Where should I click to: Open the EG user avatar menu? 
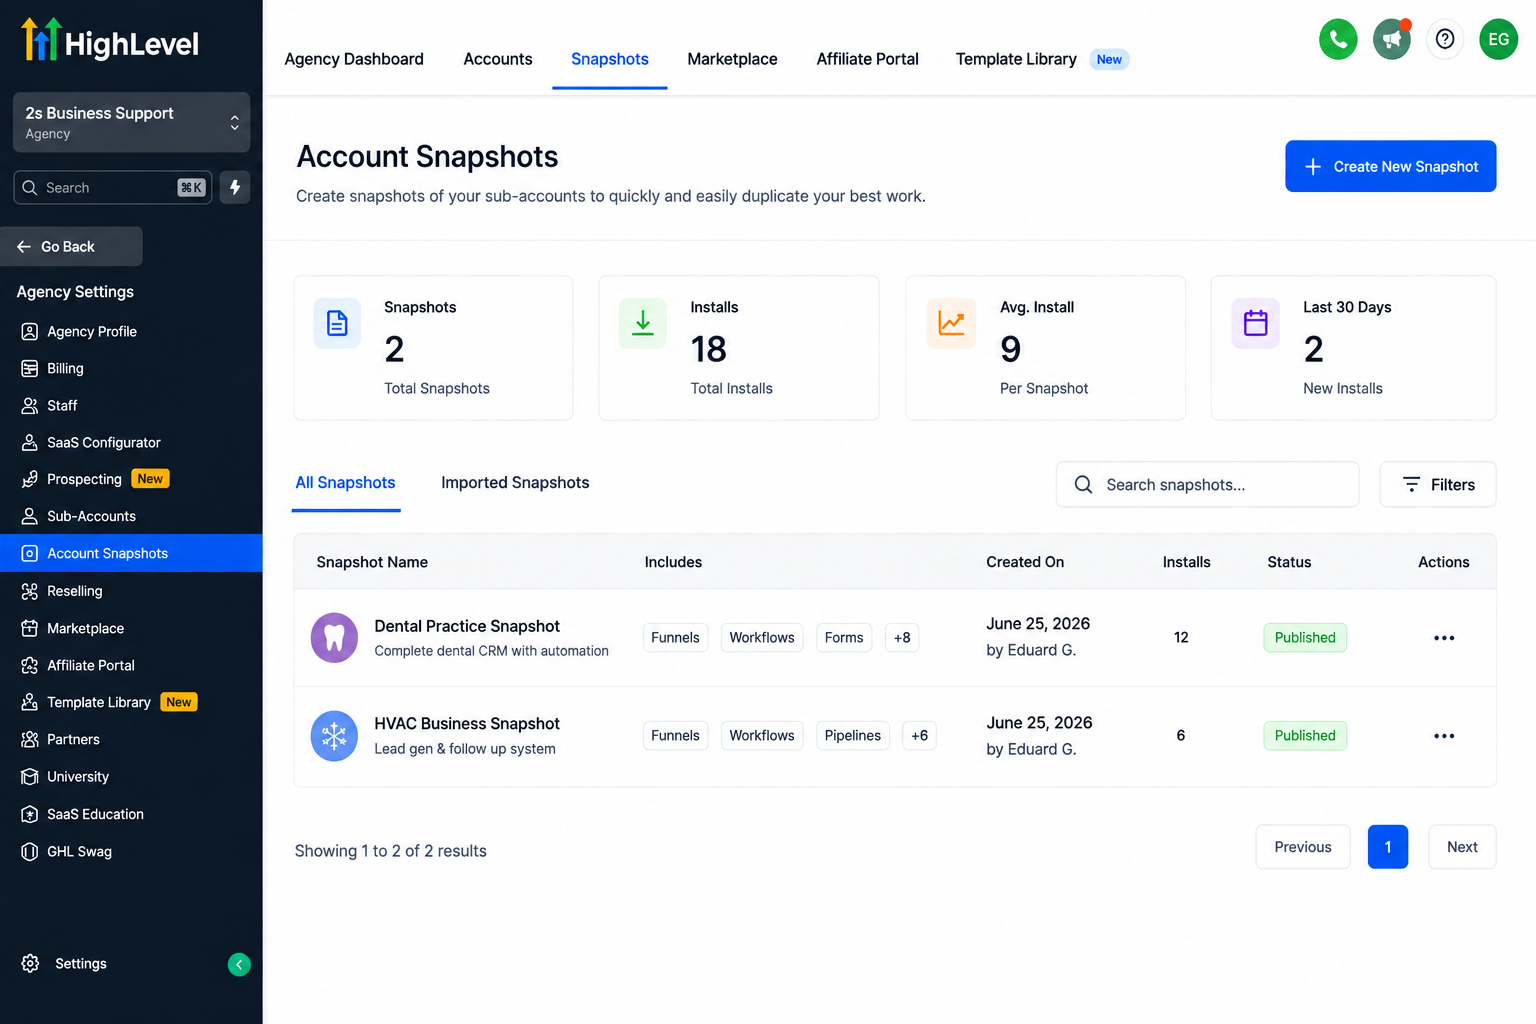tap(1498, 40)
